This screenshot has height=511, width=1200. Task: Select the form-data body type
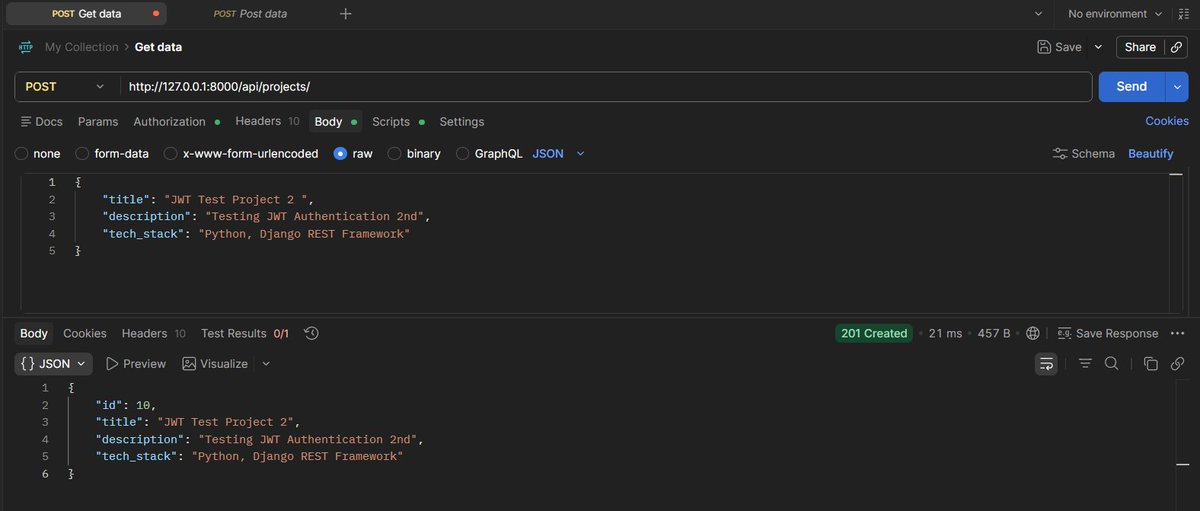[82, 154]
